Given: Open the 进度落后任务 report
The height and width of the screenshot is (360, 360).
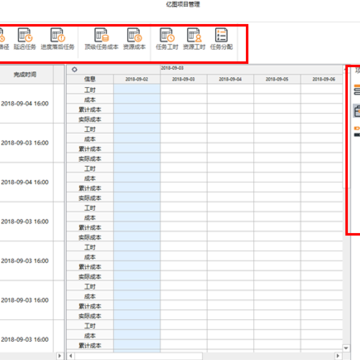Looking at the screenshot, I should (57, 39).
